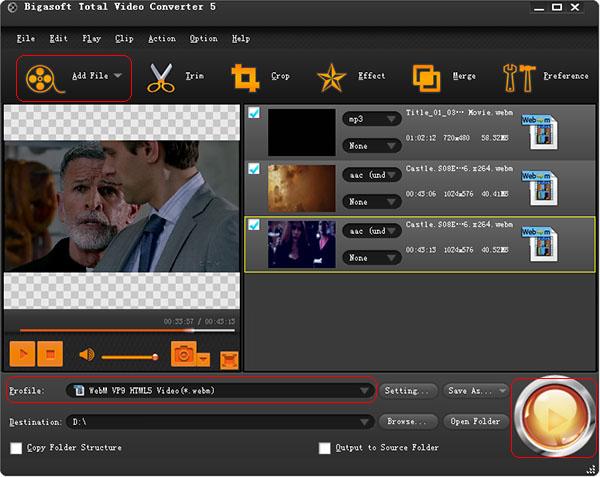The height and width of the screenshot is (477, 600).
Task: Select the purple thumbnail of Castle file
Action: [x=302, y=244]
